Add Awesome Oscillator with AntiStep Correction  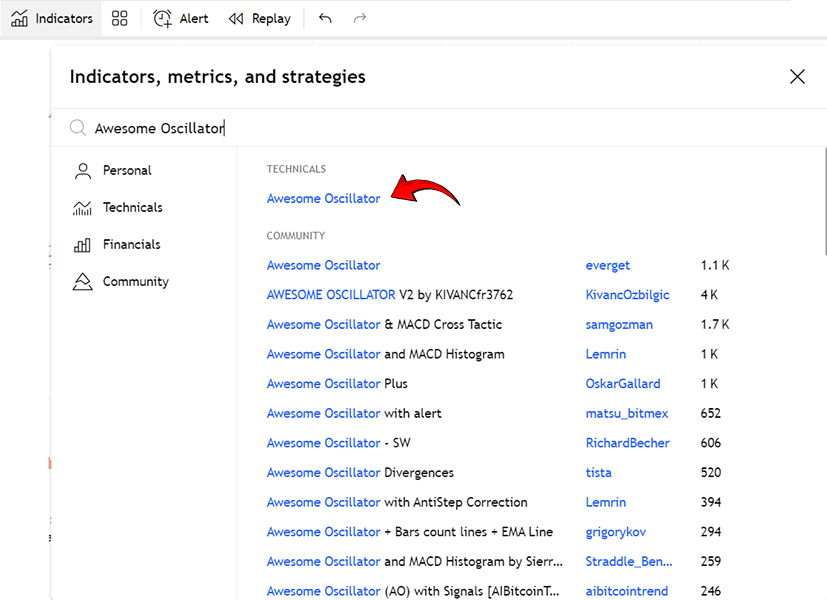[396, 503]
